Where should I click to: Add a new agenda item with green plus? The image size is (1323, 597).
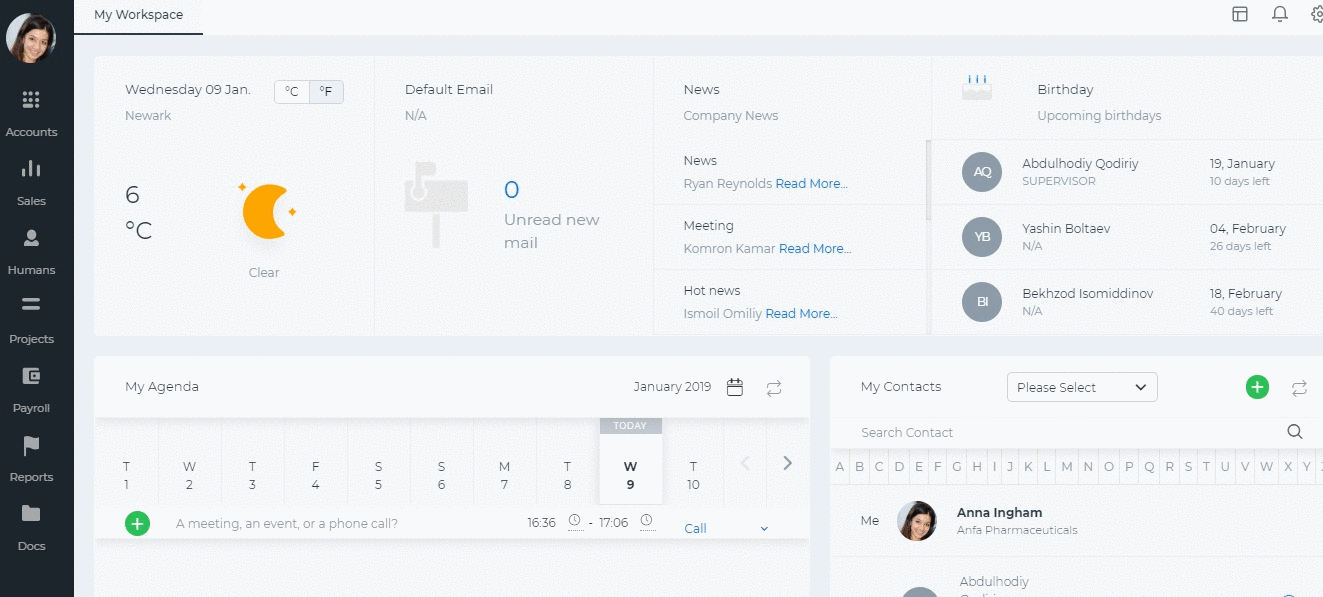pos(137,523)
